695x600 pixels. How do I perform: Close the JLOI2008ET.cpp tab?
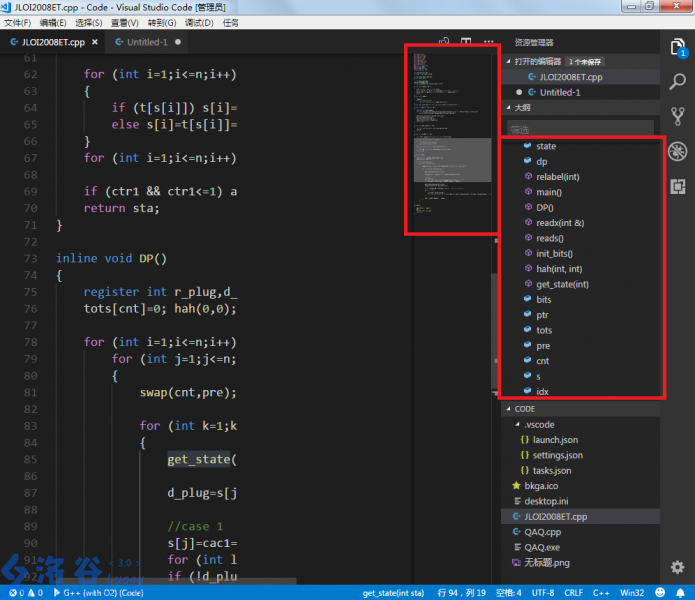click(95, 42)
